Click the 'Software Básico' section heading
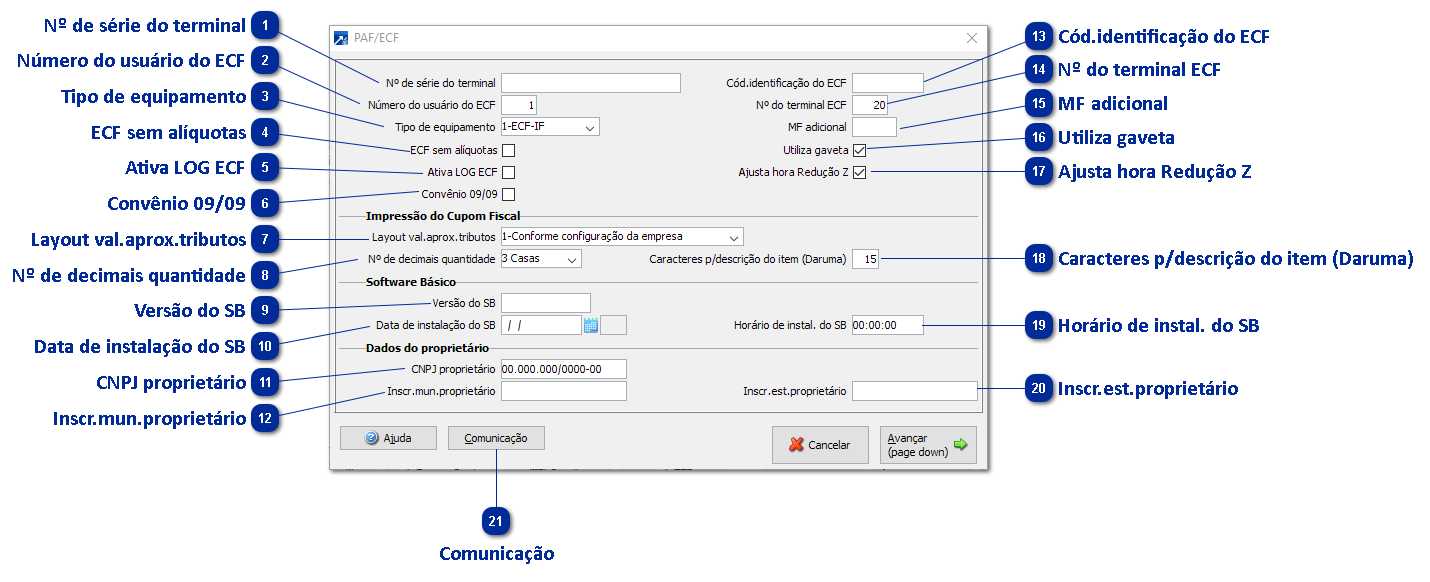The height and width of the screenshot is (582, 1430). point(411,281)
